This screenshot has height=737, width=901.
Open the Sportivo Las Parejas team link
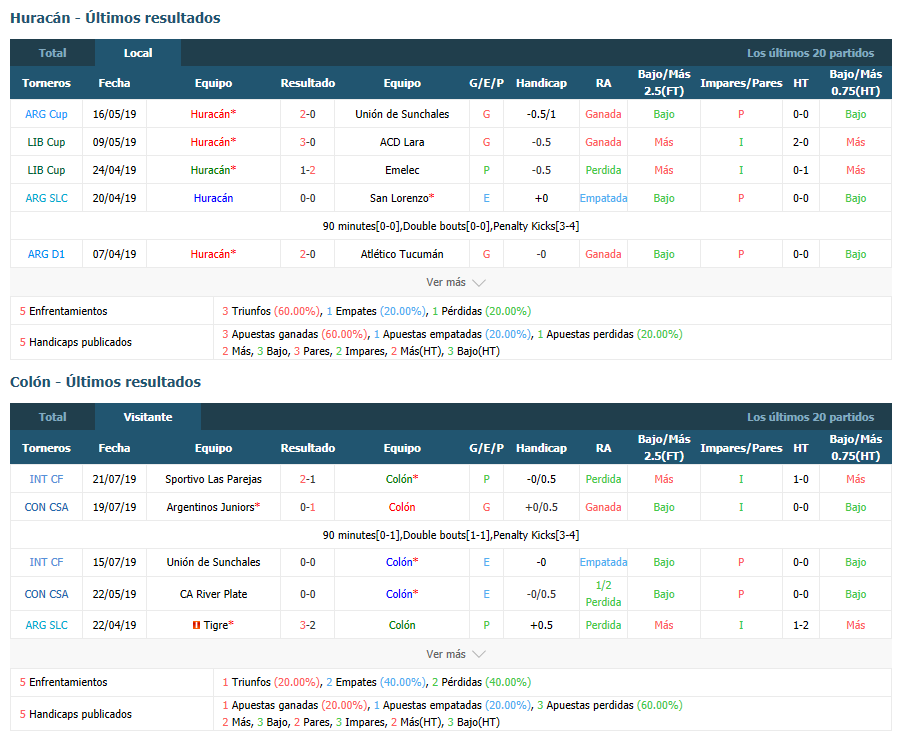213,479
